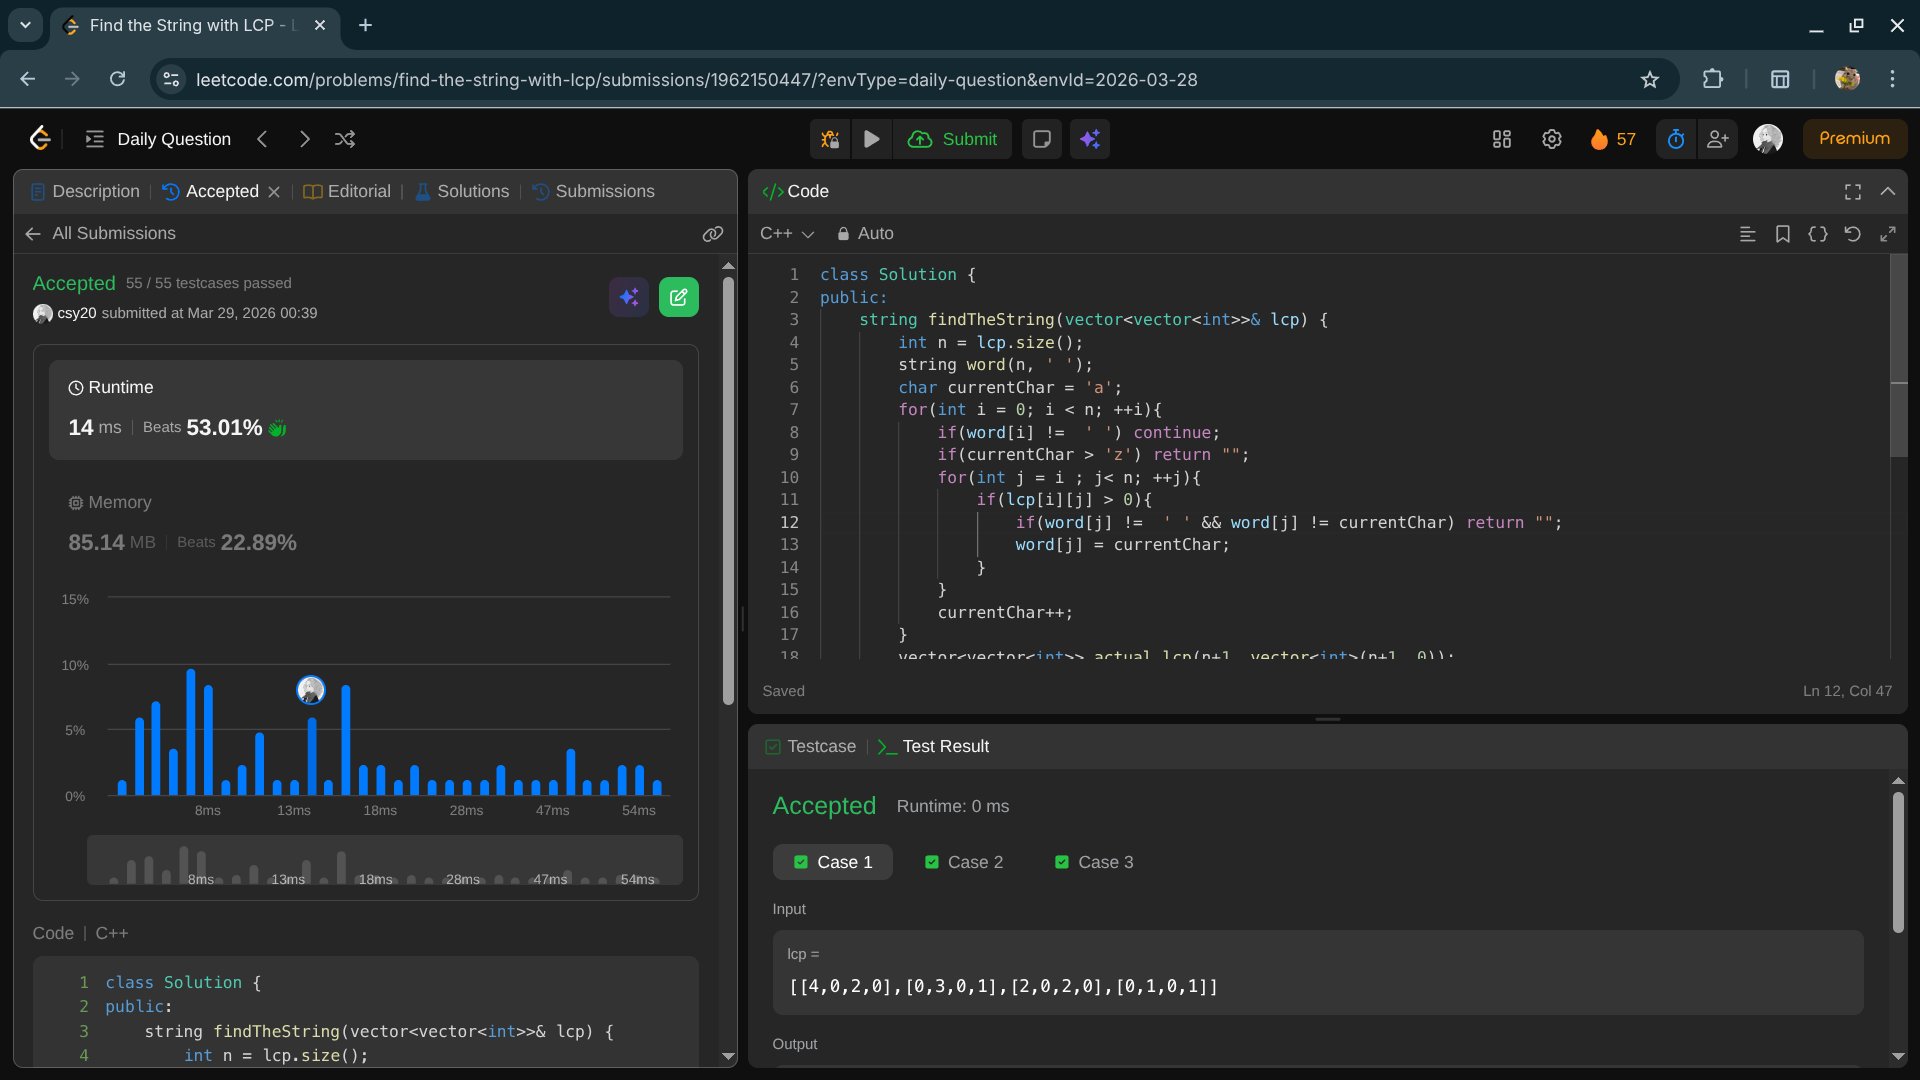Open the layout grid icon in header

(x=1501, y=139)
